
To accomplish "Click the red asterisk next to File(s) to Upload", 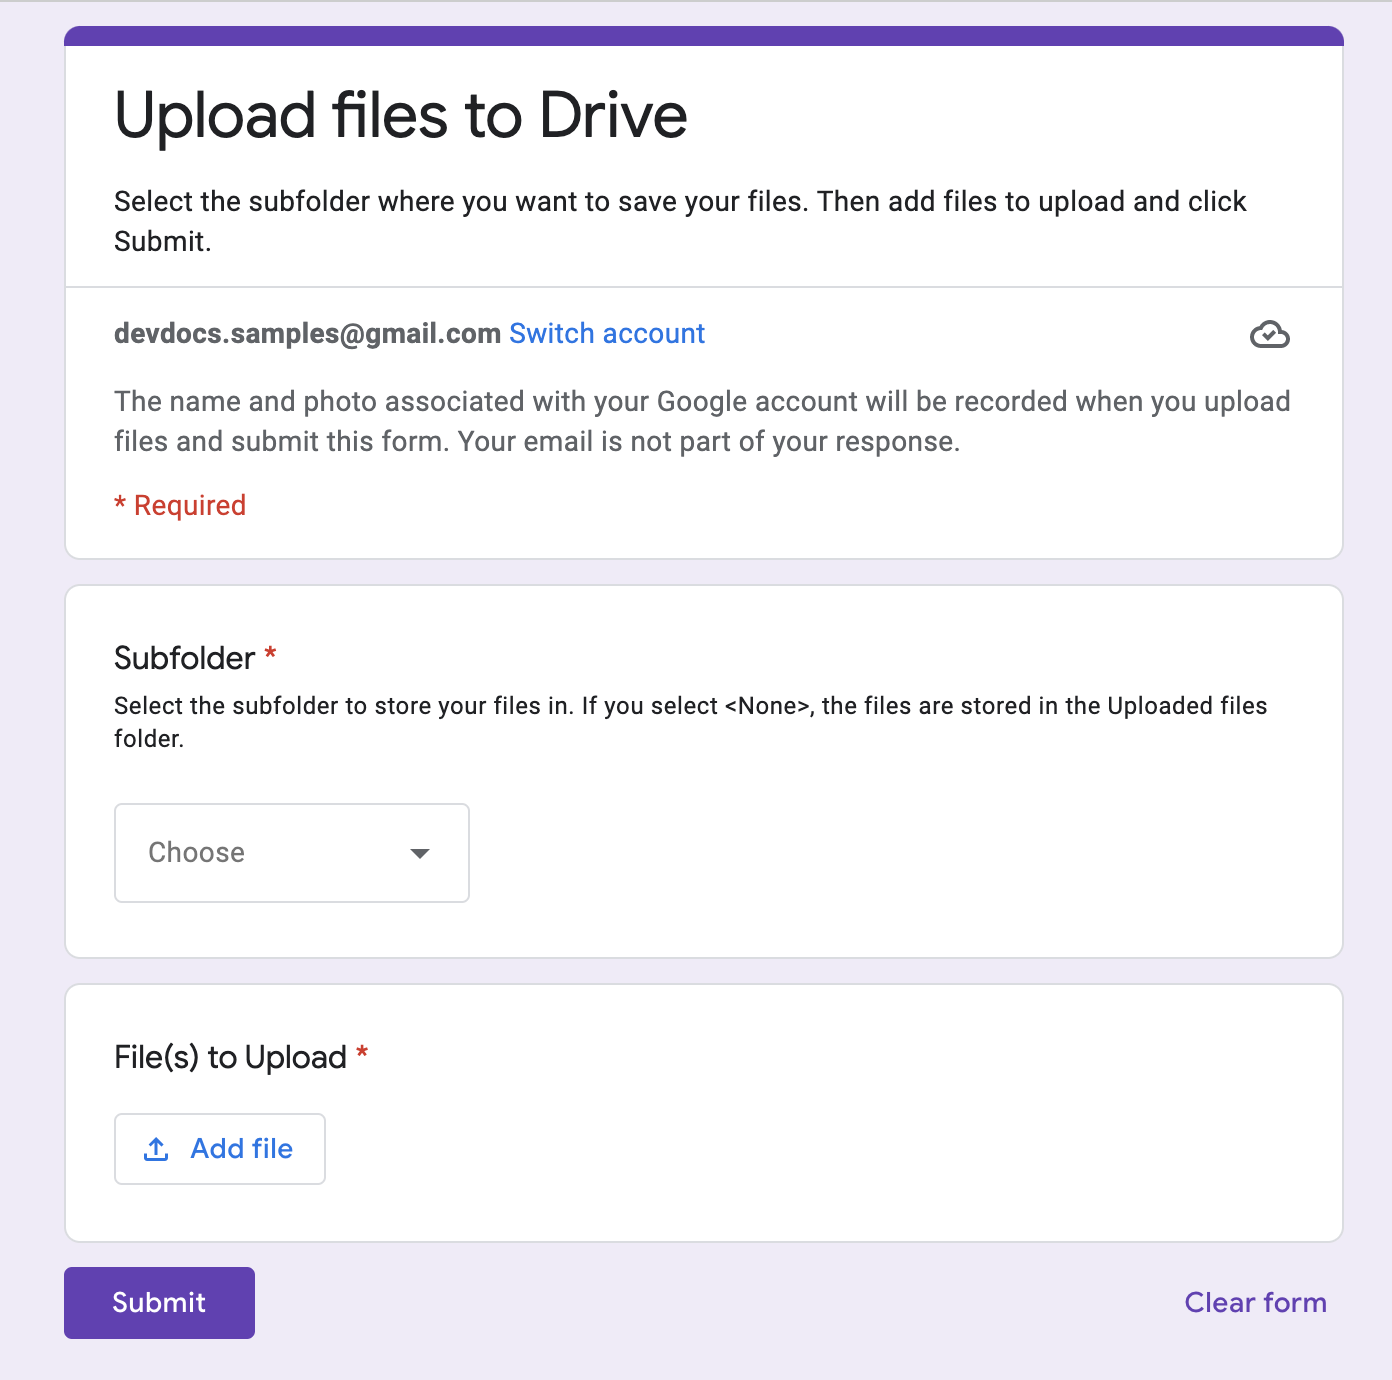I will click(x=362, y=1053).
